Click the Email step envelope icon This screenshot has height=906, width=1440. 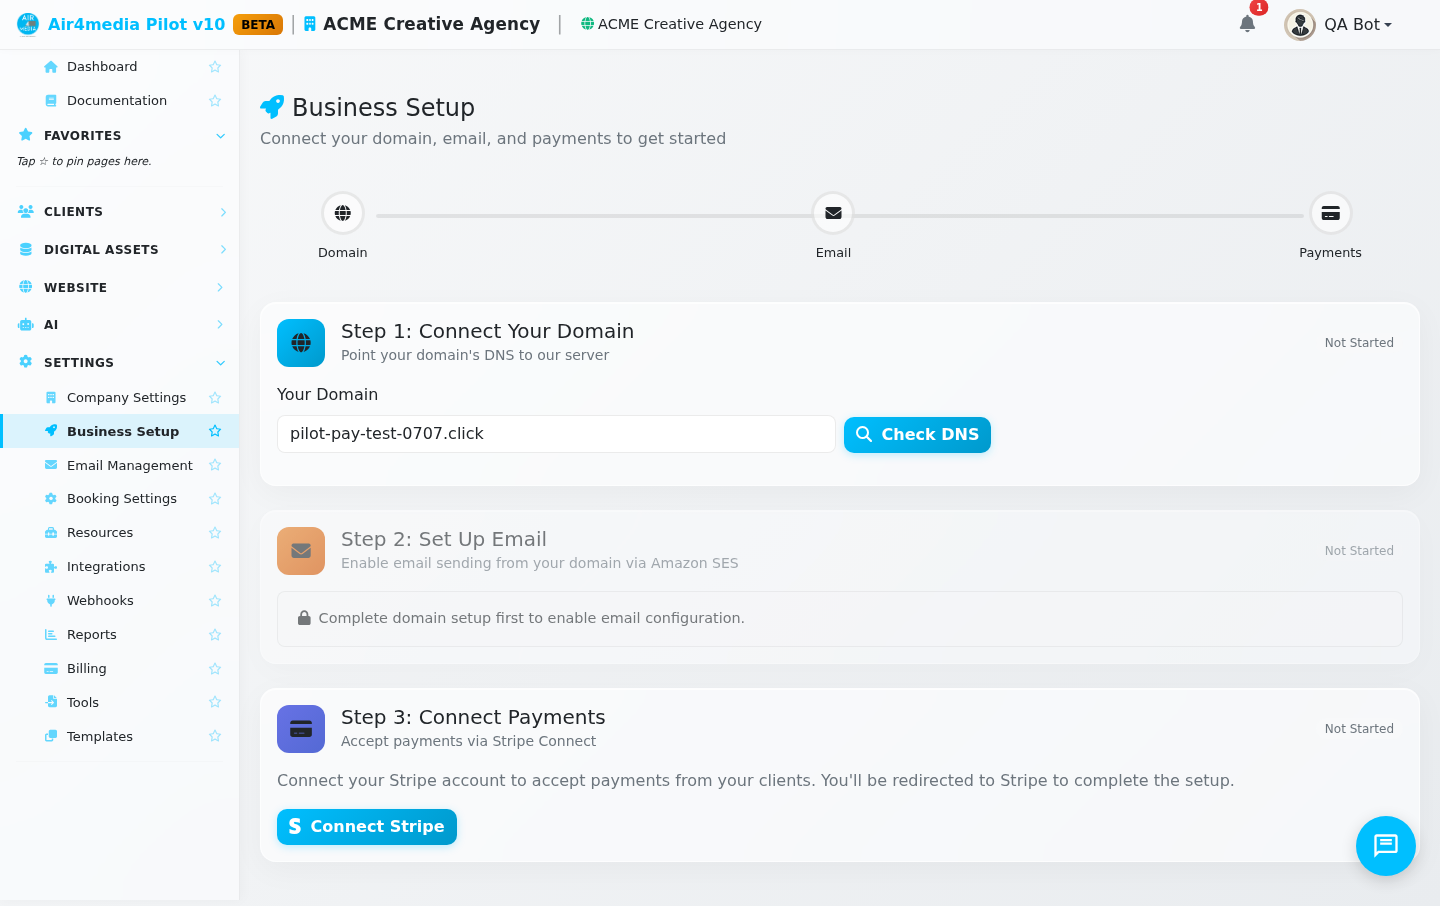833,213
